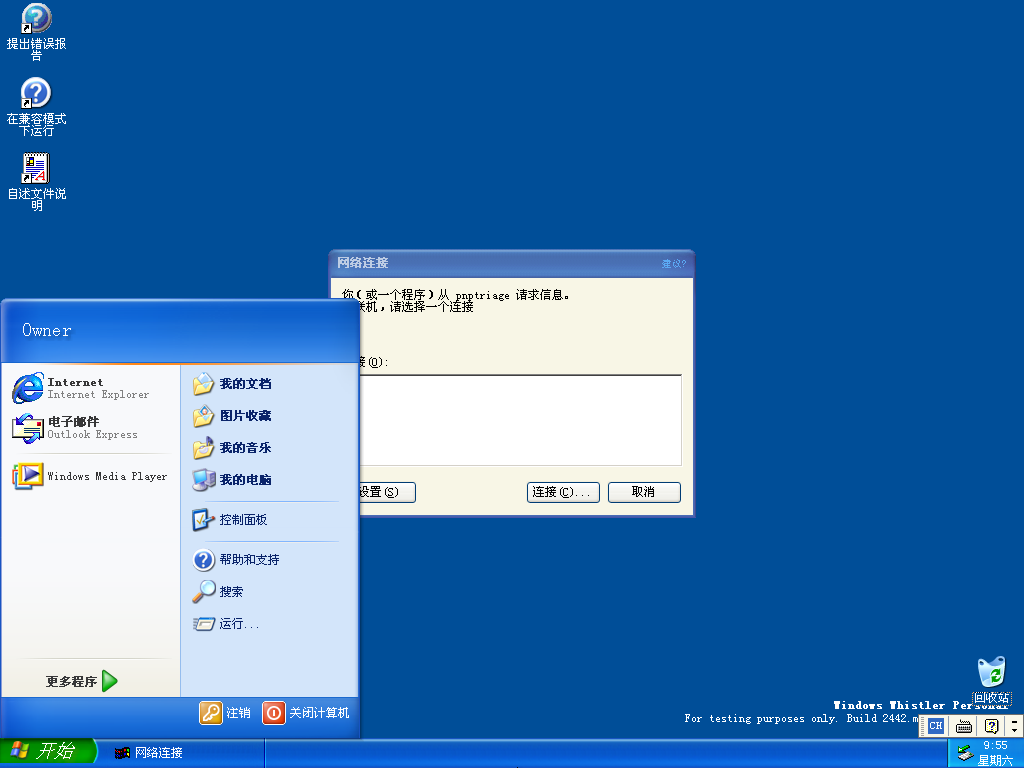Open the 运行... run dialog

pos(226,624)
